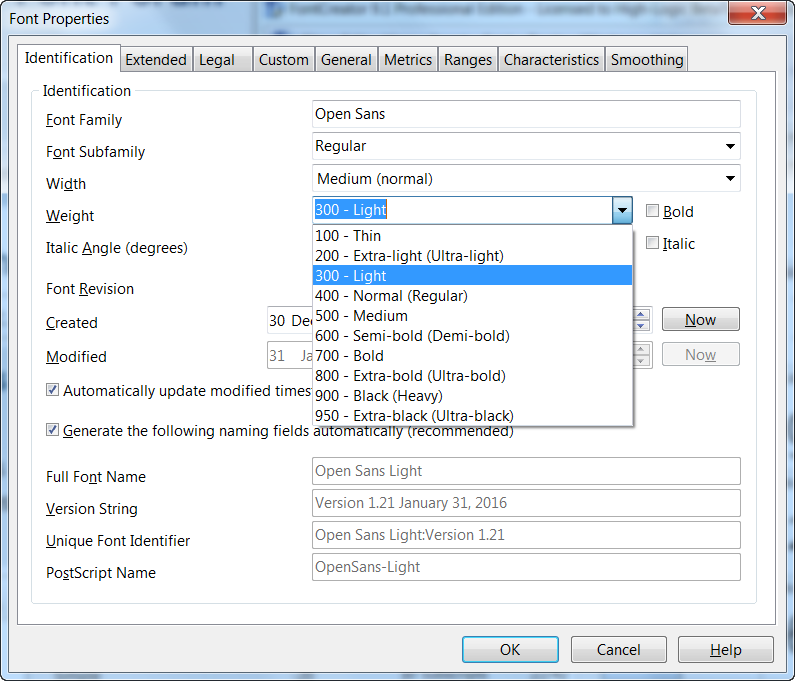The height and width of the screenshot is (681, 795).
Task: Collapse the Weight dropdown arrow
Action: pyautogui.click(x=622, y=210)
